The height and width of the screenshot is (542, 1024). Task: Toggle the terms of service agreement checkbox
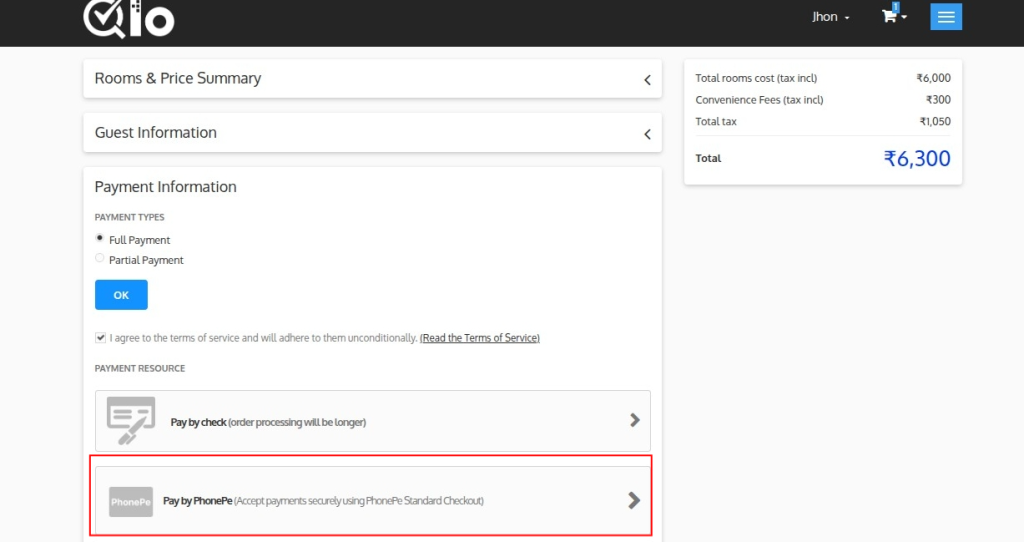[100, 338]
